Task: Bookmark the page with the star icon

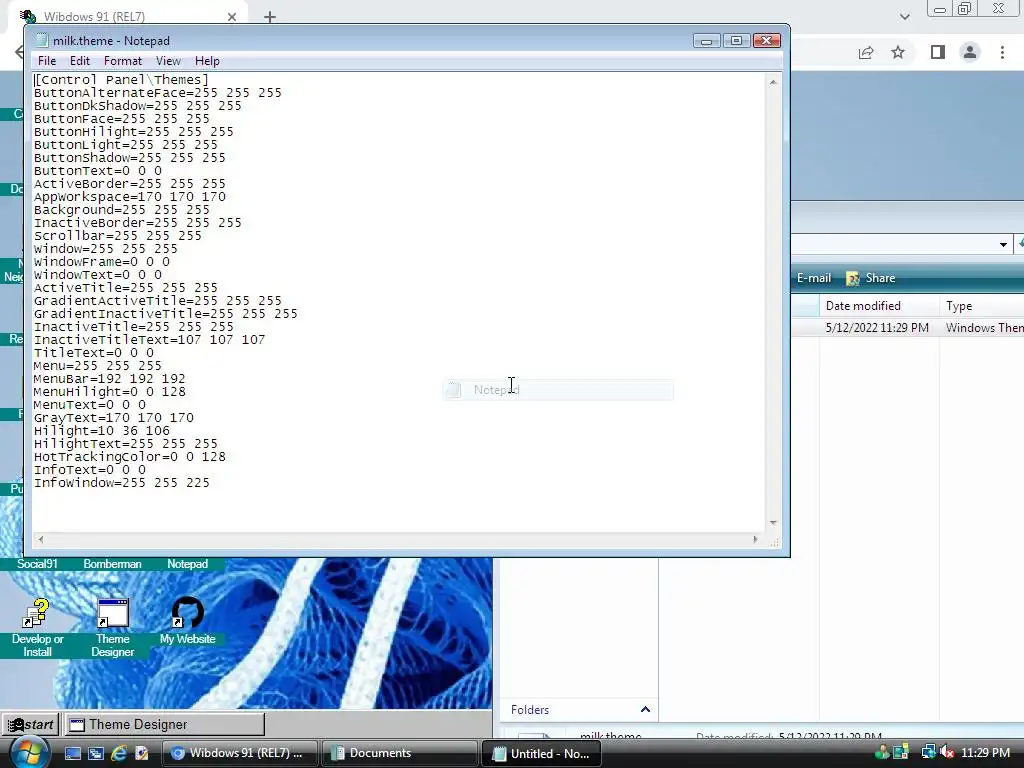Action: tap(898, 52)
